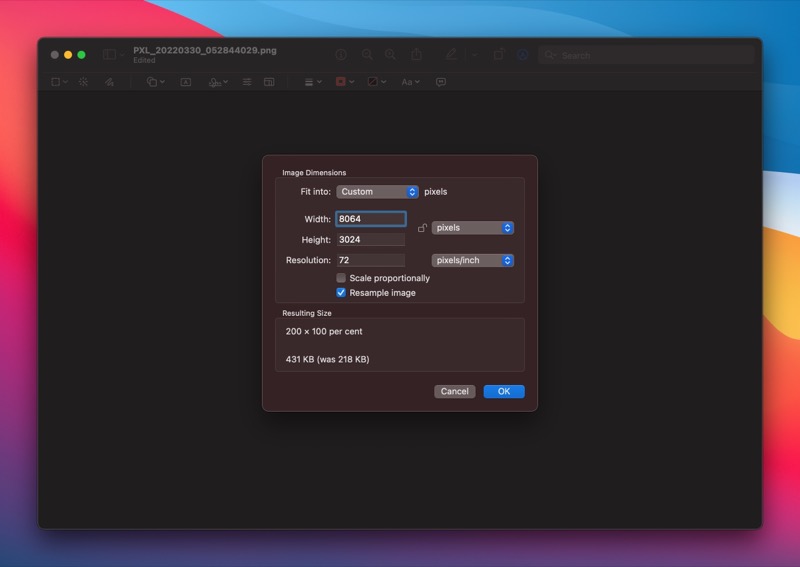
Task: Click the OK button
Action: pos(504,391)
